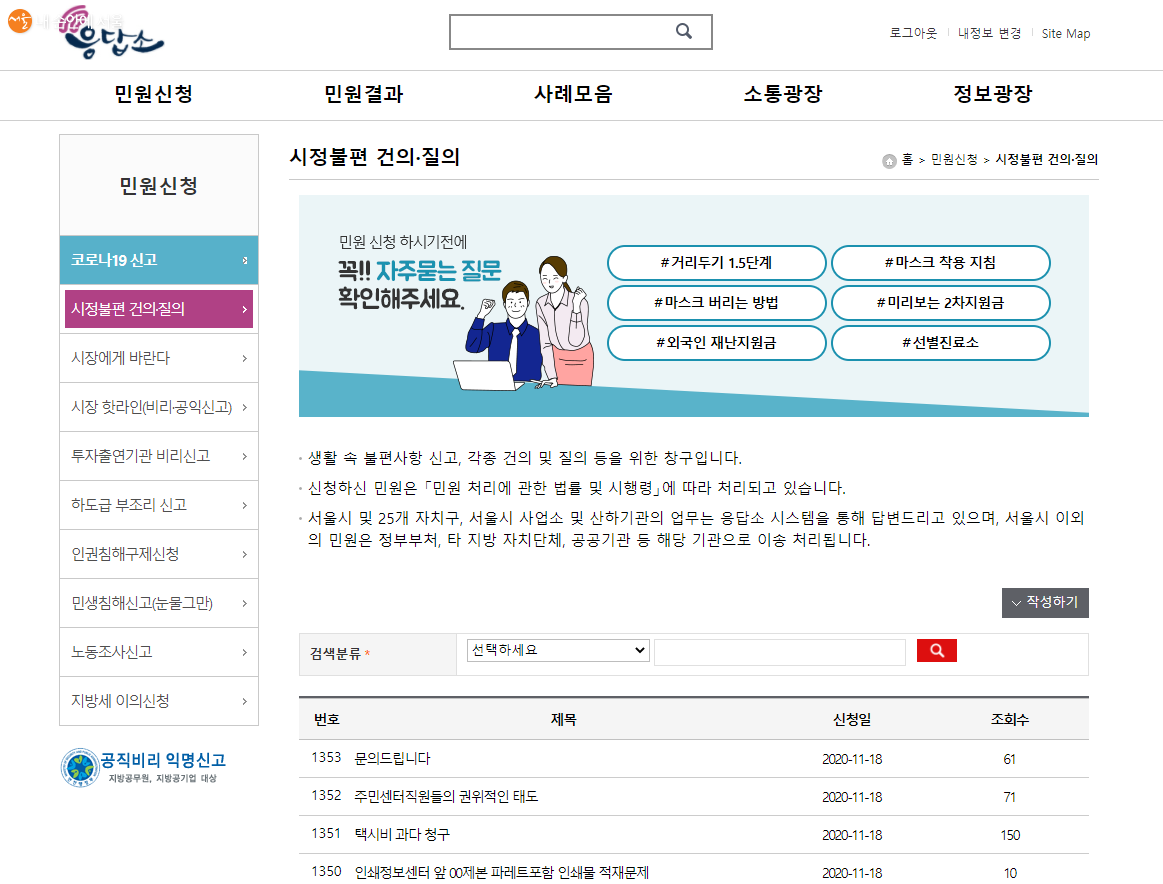Select the 정보광장 menu item

click(992, 95)
